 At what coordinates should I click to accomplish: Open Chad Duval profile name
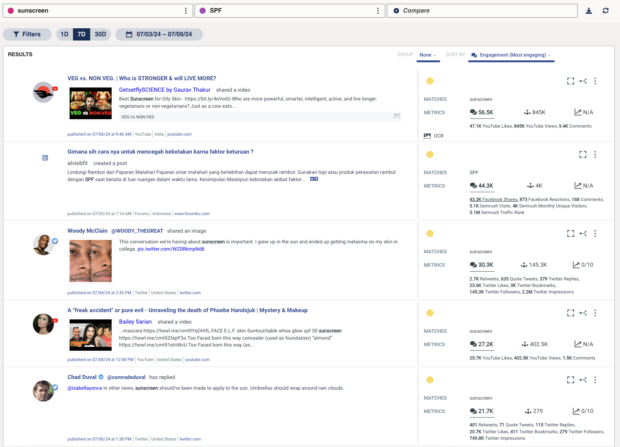[82, 377]
